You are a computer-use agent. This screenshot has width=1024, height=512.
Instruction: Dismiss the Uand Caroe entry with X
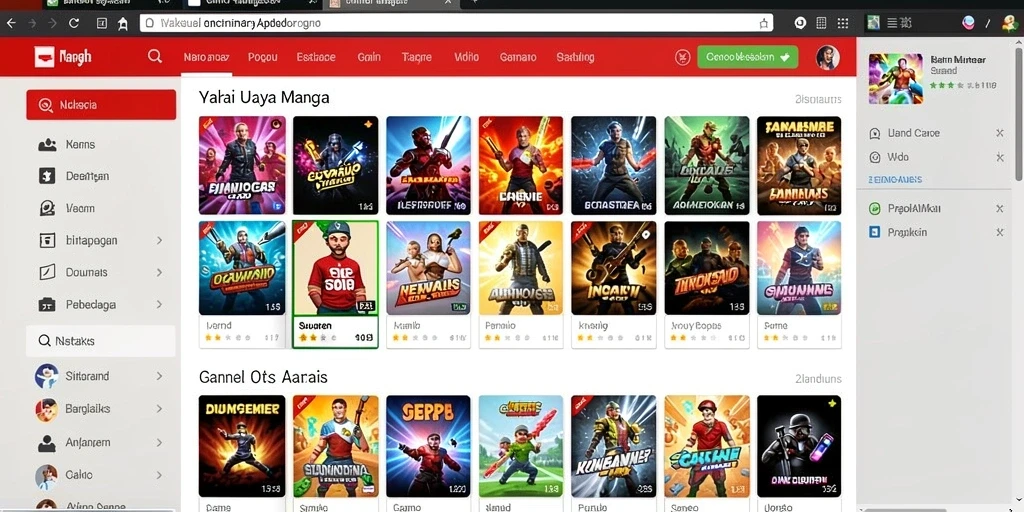pyautogui.click(x=999, y=133)
